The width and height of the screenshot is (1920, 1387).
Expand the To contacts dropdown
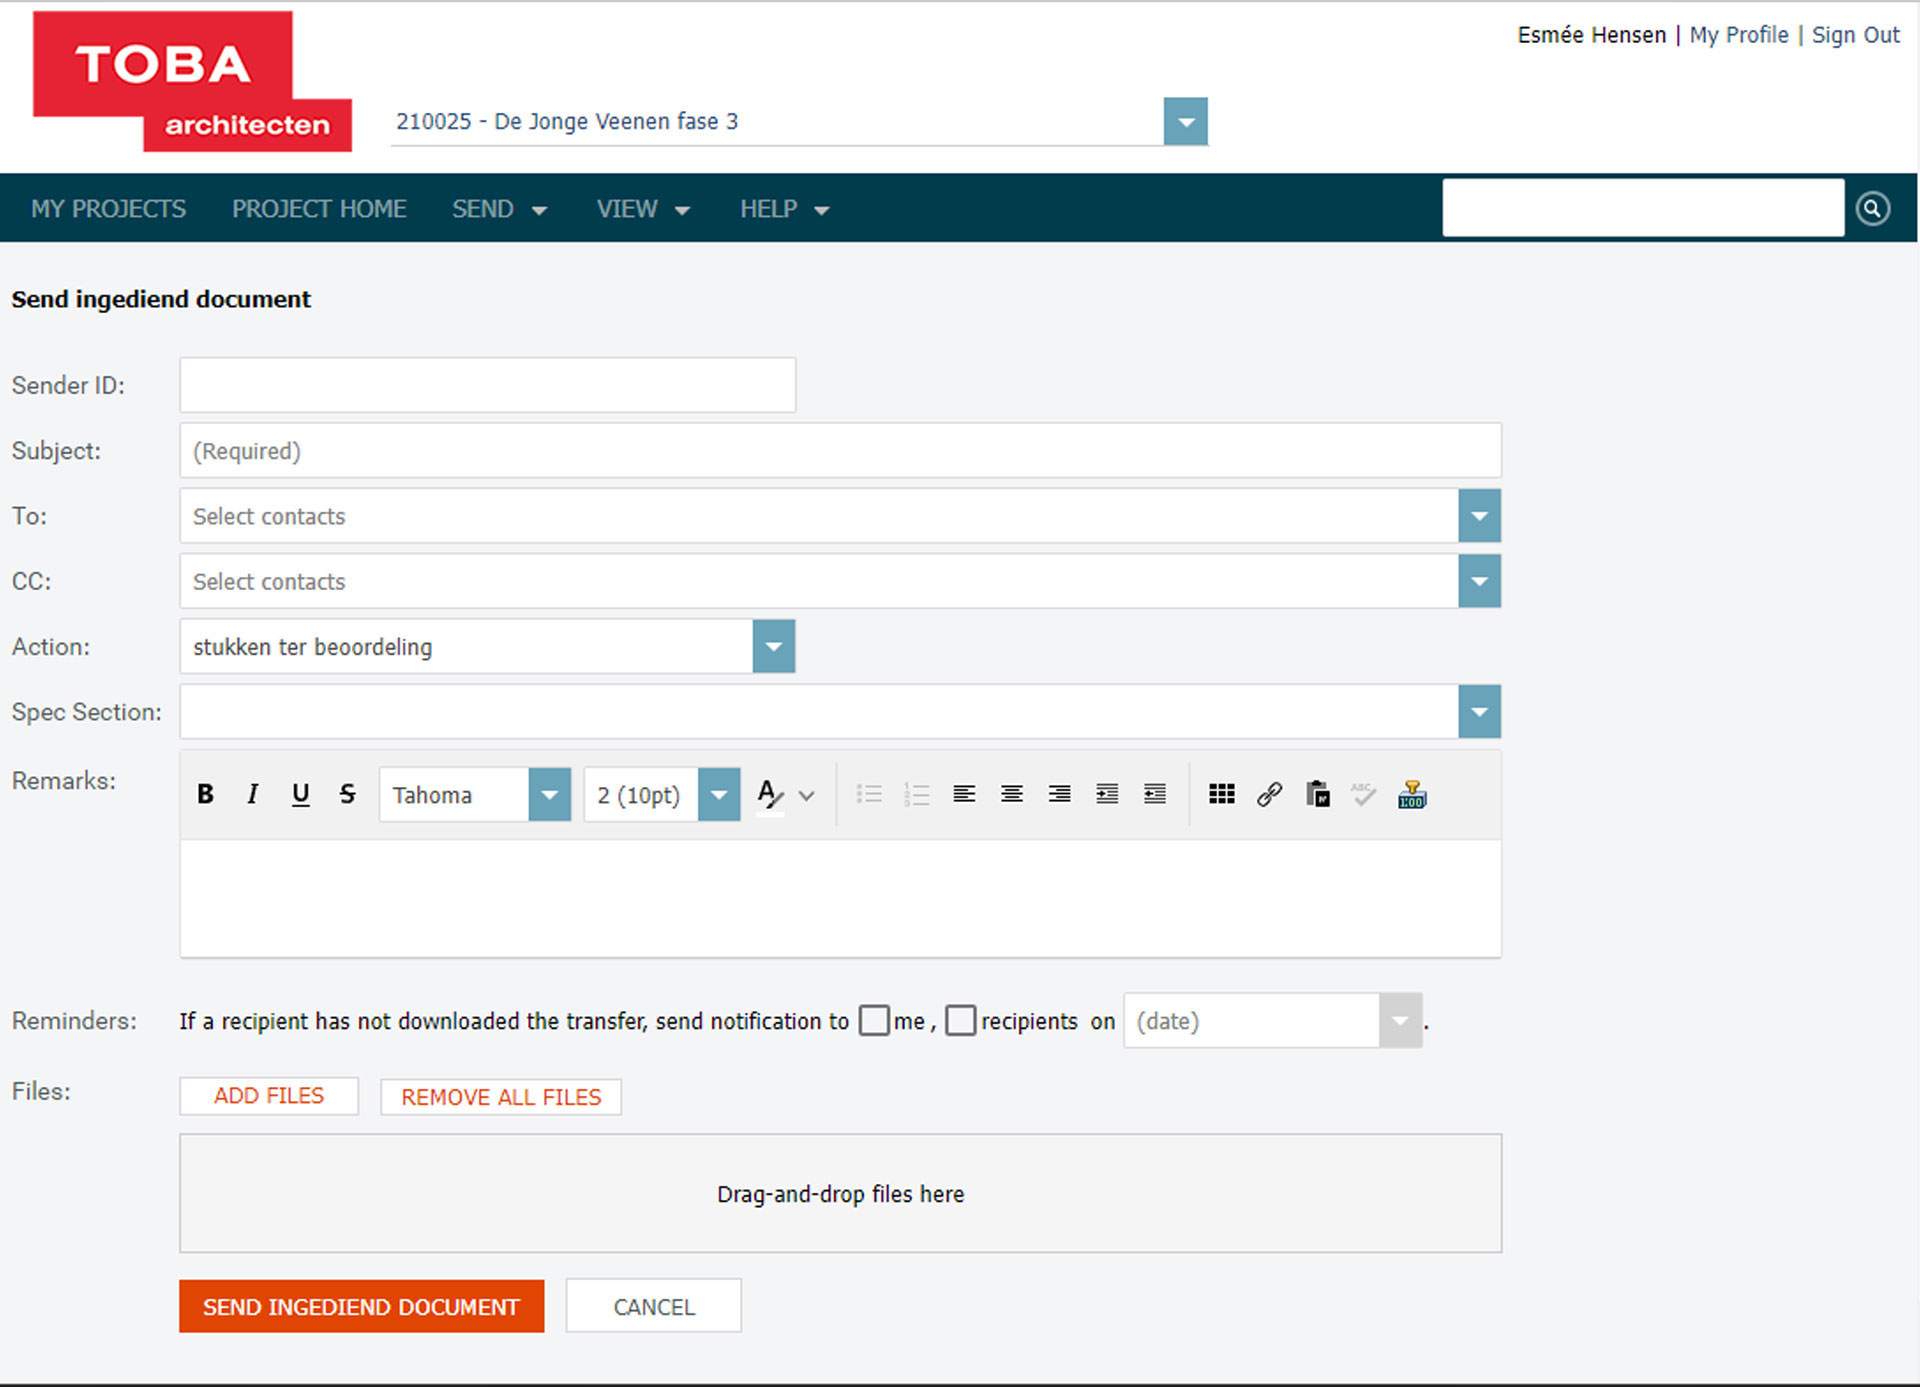click(1479, 516)
